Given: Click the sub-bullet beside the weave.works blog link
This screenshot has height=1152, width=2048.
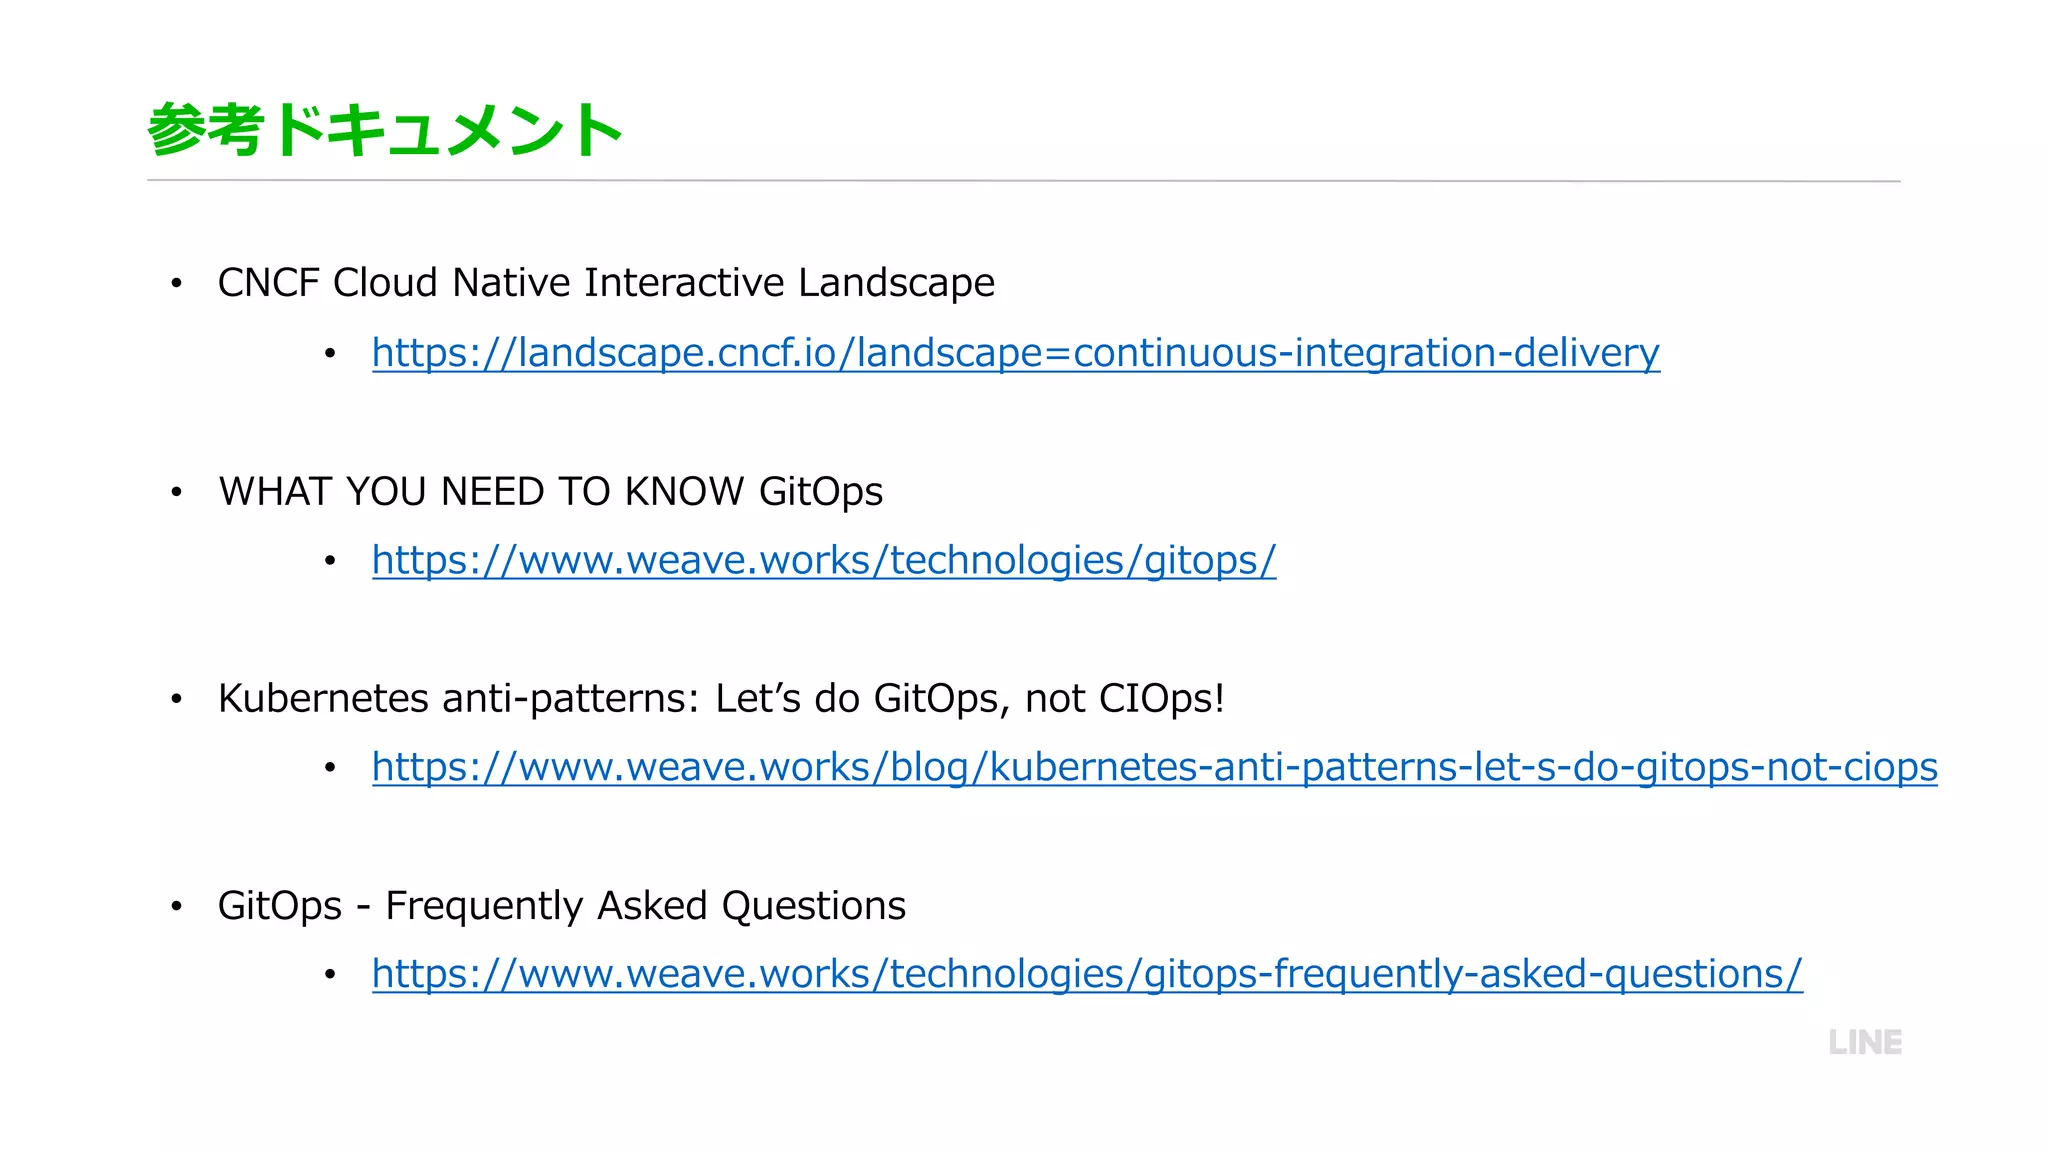Looking at the screenshot, I should click(x=330, y=768).
